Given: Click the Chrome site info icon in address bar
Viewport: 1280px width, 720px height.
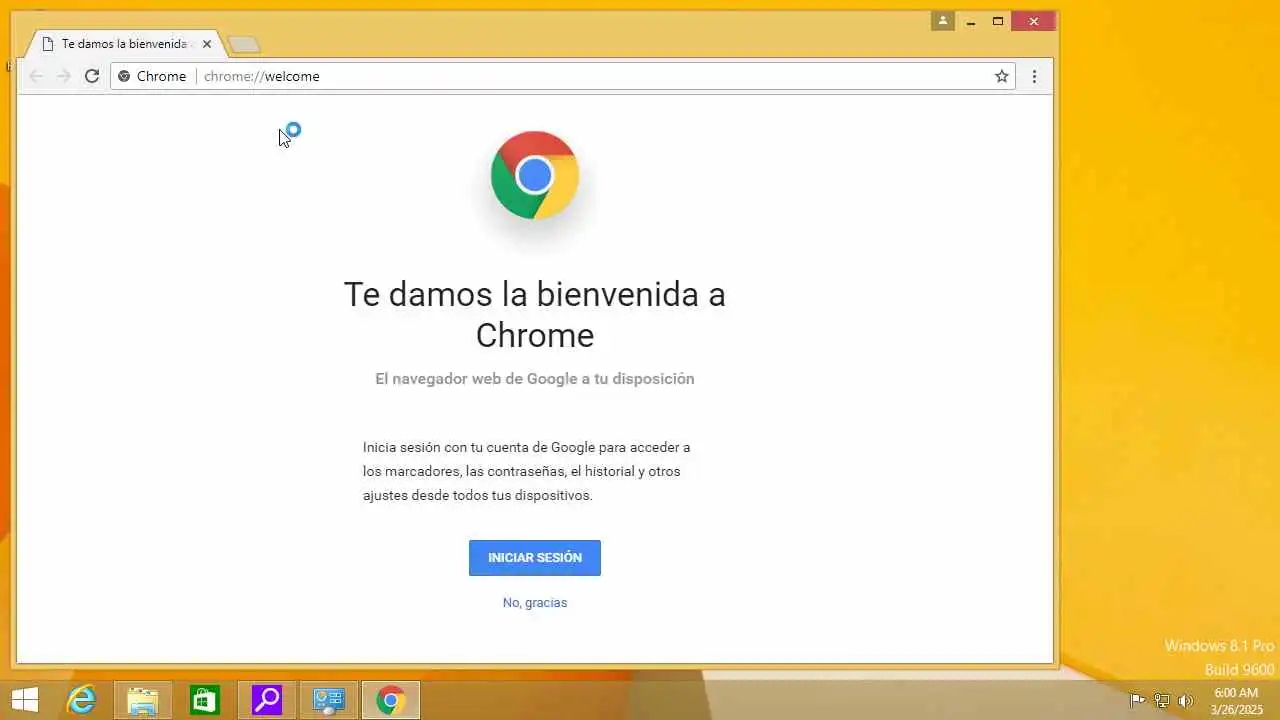Looking at the screenshot, I should click(x=124, y=76).
